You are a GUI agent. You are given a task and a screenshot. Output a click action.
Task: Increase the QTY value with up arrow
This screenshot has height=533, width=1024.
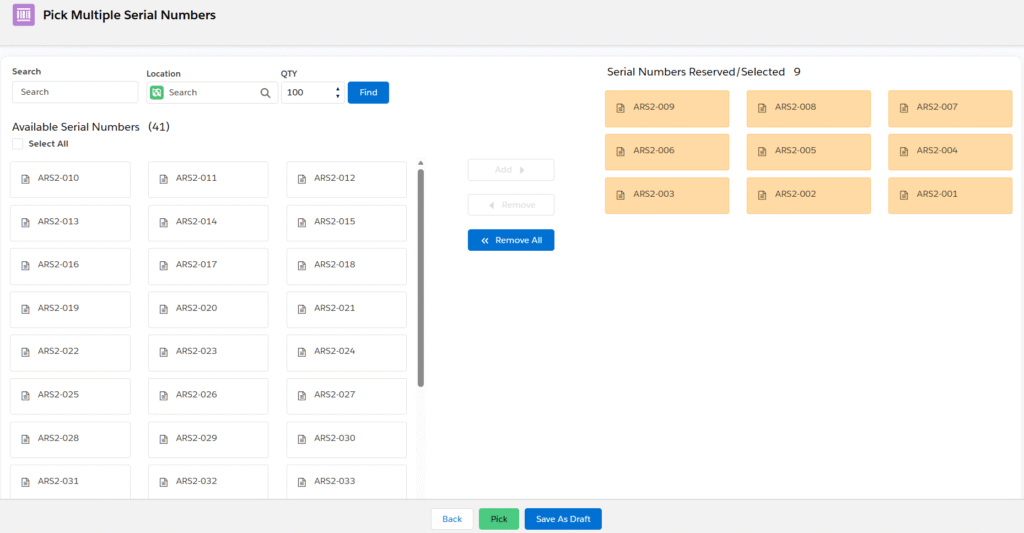(337, 89)
